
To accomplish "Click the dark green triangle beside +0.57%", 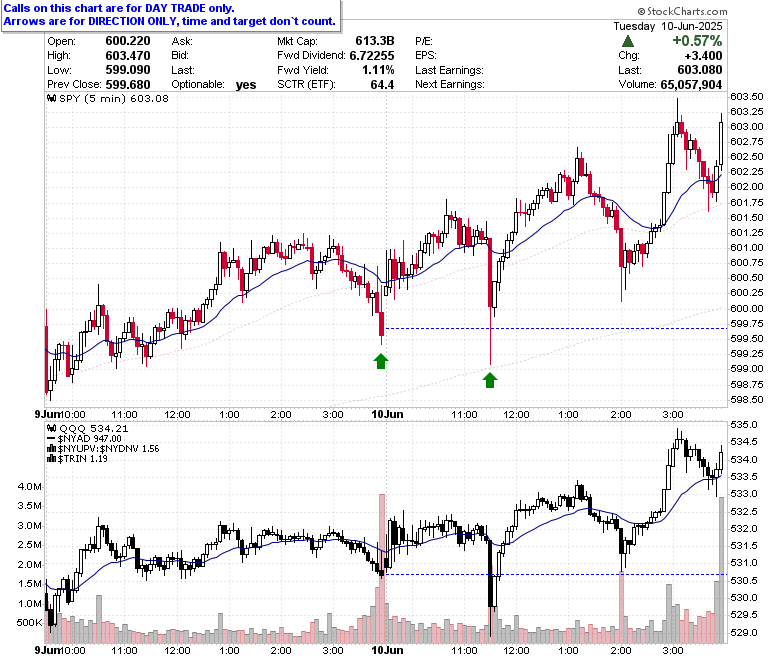I will click(628, 41).
